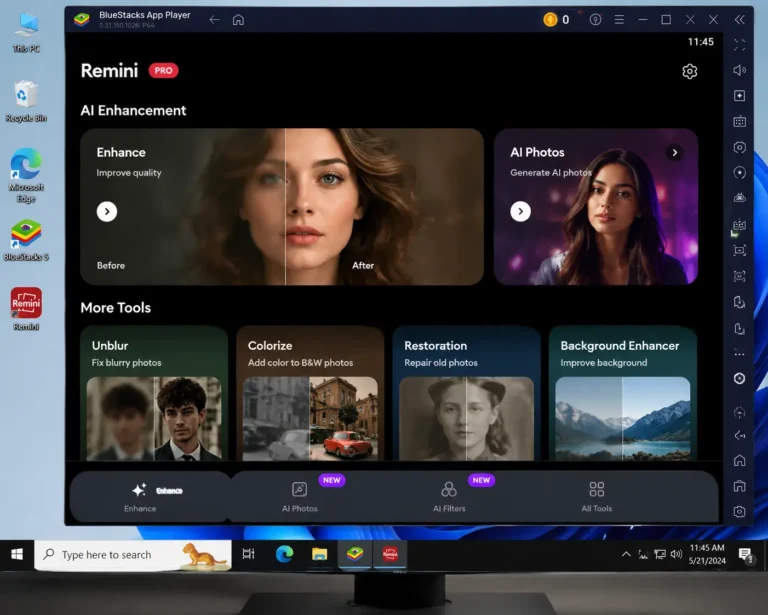Open Windows notification center

pos(745,554)
